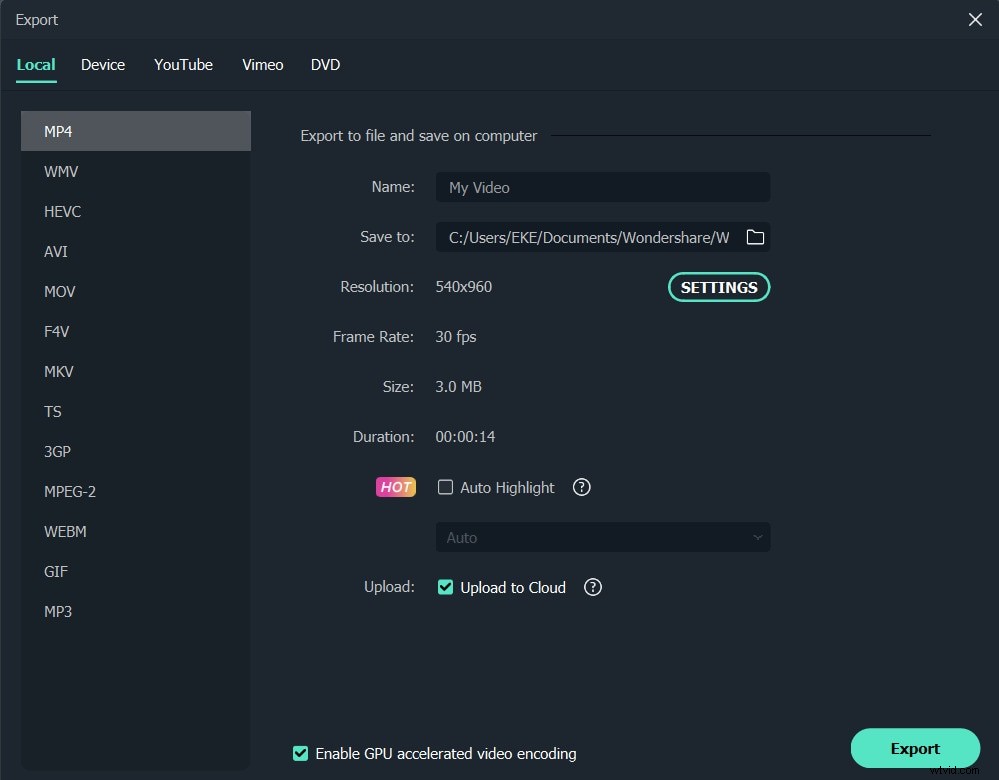Uncheck Upload to Cloud
Viewport: 999px width, 780px height.
445,587
